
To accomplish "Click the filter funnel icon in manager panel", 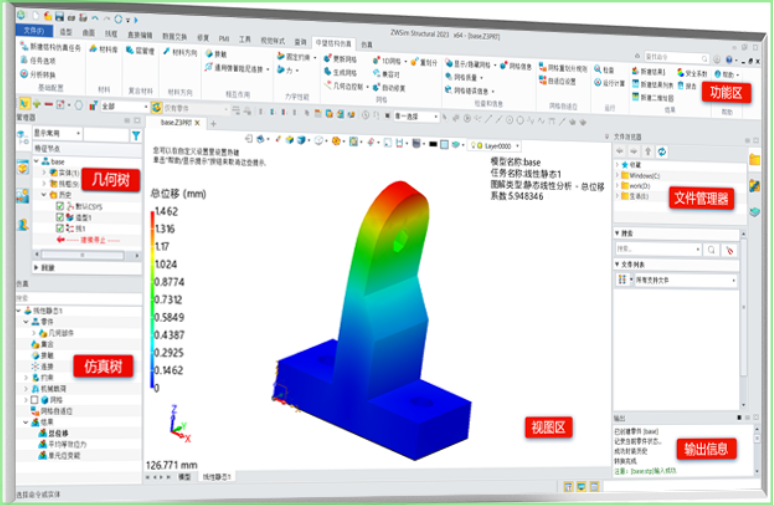I will 136,134.
